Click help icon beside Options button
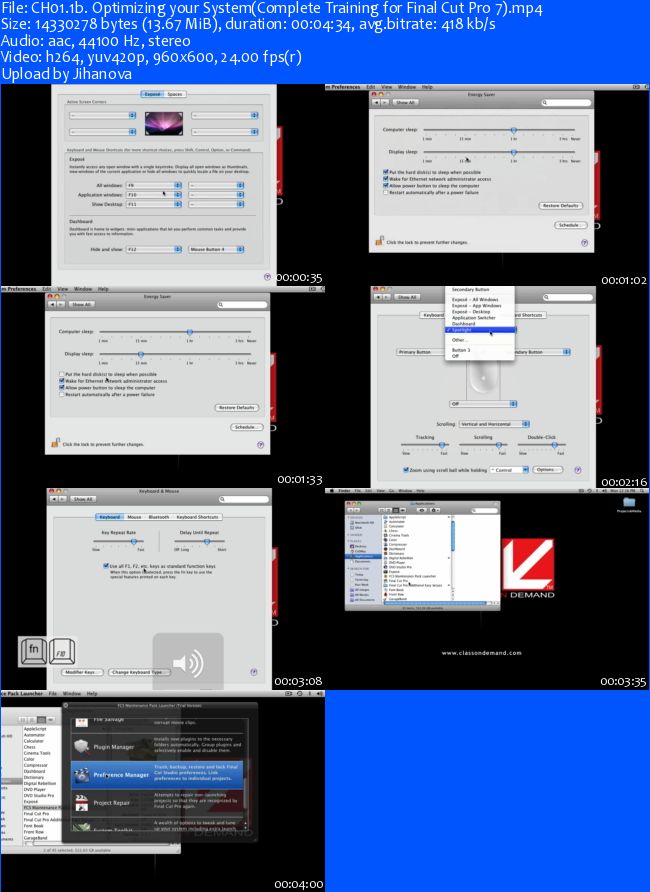This screenshot has width=650, height=892. point(577,470)
